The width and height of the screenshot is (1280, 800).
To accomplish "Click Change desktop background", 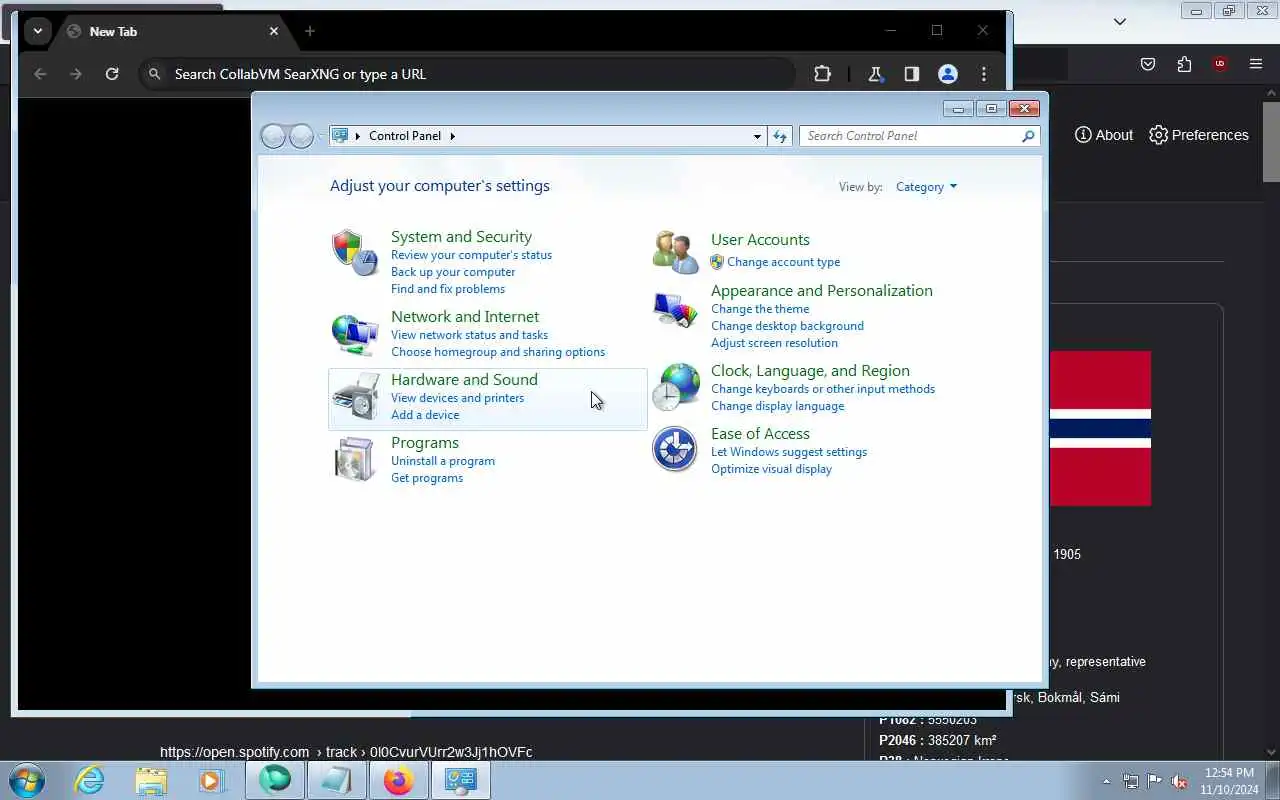I will (787, 326).
